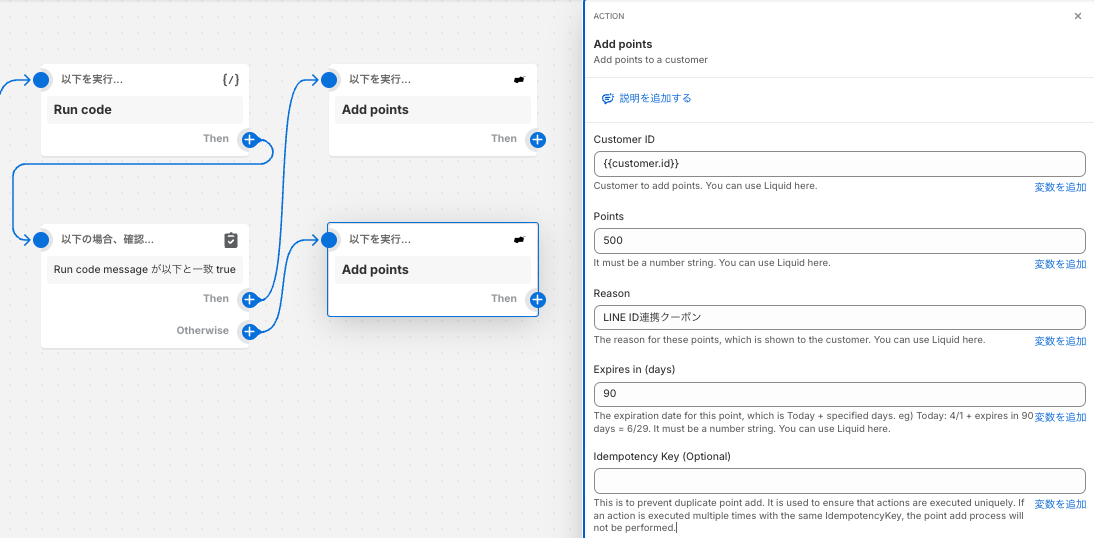Click the Expires in days field
Image resolution: width=1094 pixels, height=538 pixels.
point(839,394)
